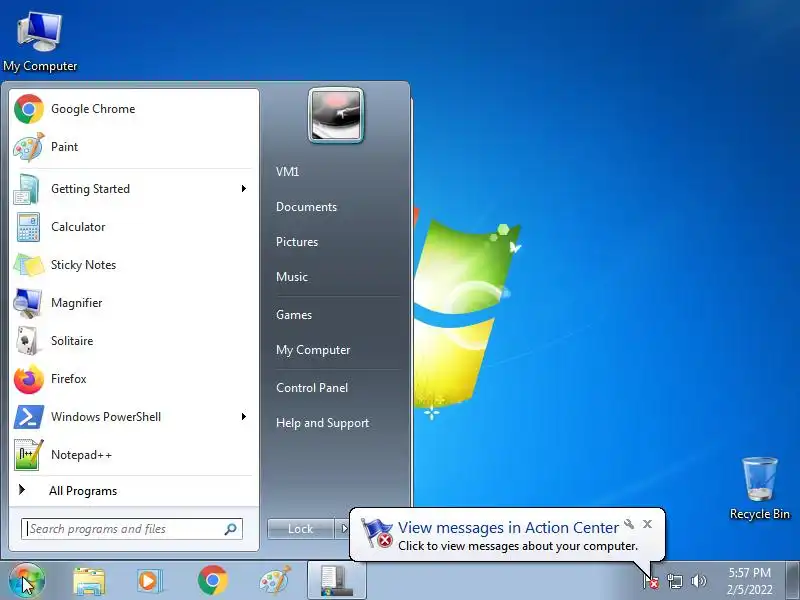Expand the Windows PowerShell jump list arrow
Image resolution: width=800 pixels, height=600 pixels.
coord(244,417)
